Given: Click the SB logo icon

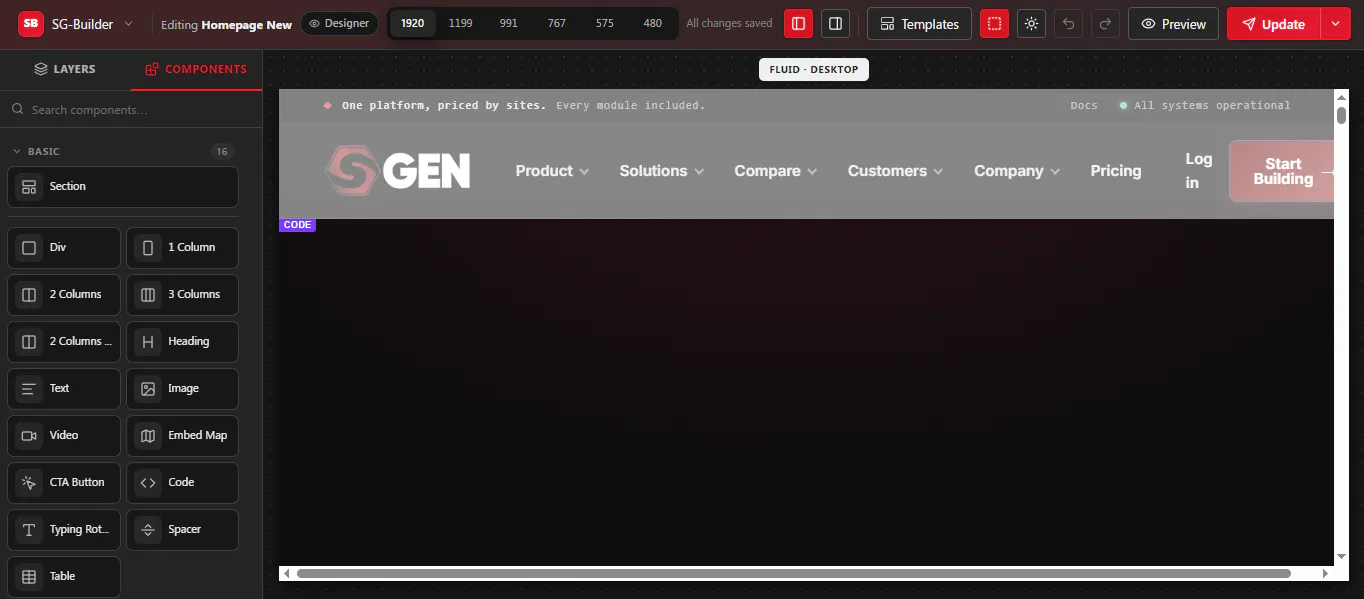Looking at the screenshot, I should (x=31, y=23).
